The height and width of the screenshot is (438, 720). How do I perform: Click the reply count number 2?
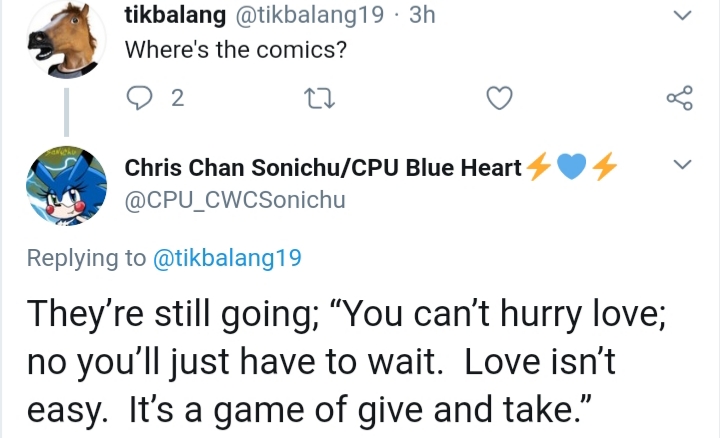point(178,98)
